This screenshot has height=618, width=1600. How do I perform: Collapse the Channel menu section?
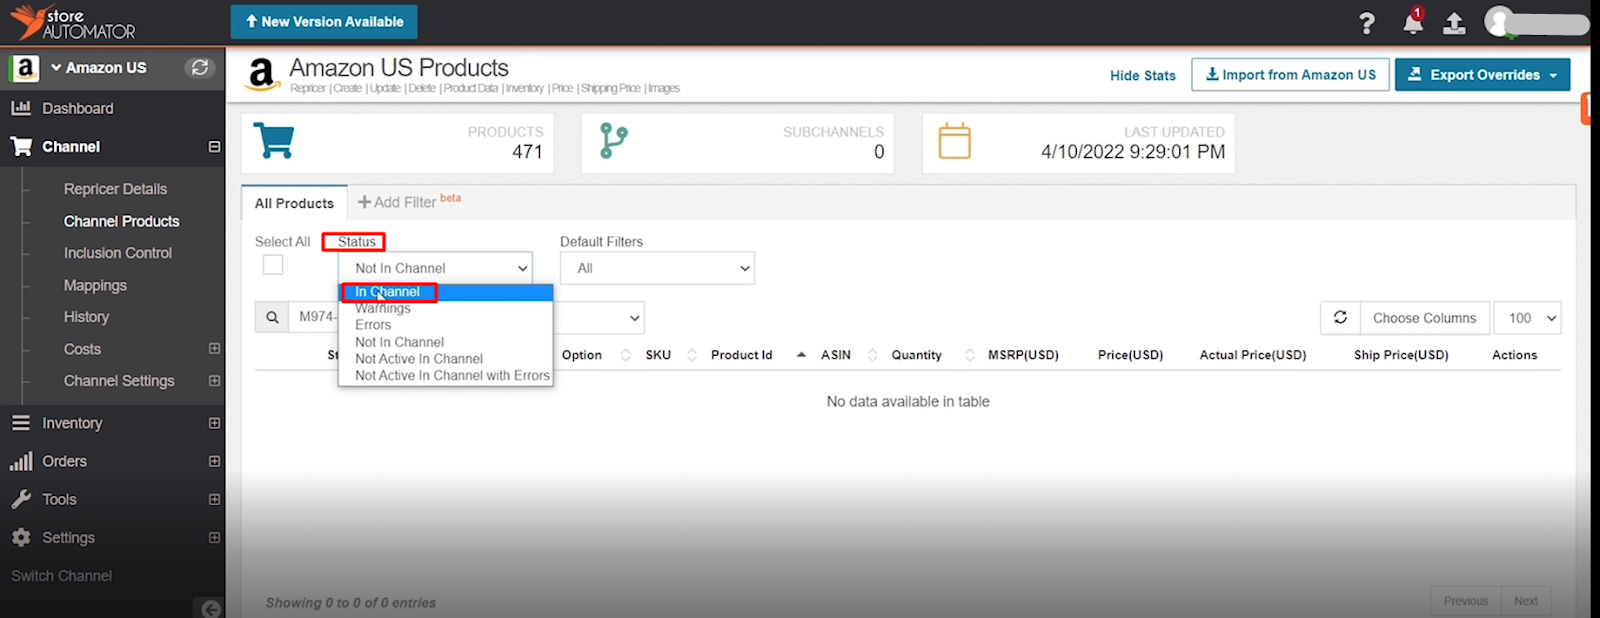point(214,147)
